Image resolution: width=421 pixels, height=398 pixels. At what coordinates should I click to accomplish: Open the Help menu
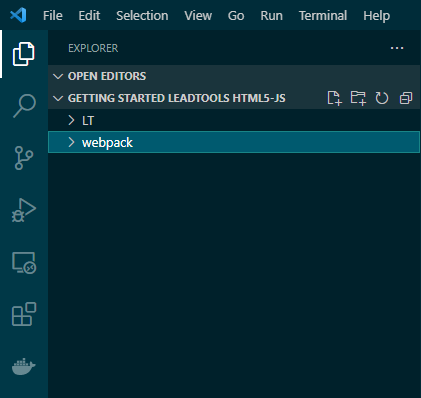coord(376,15)
